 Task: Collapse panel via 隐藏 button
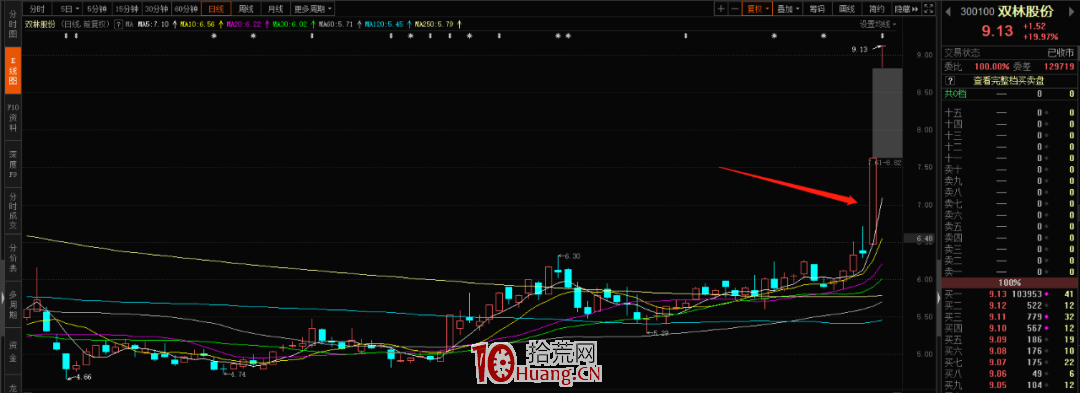pyautogui.click(x=906, y=9)
